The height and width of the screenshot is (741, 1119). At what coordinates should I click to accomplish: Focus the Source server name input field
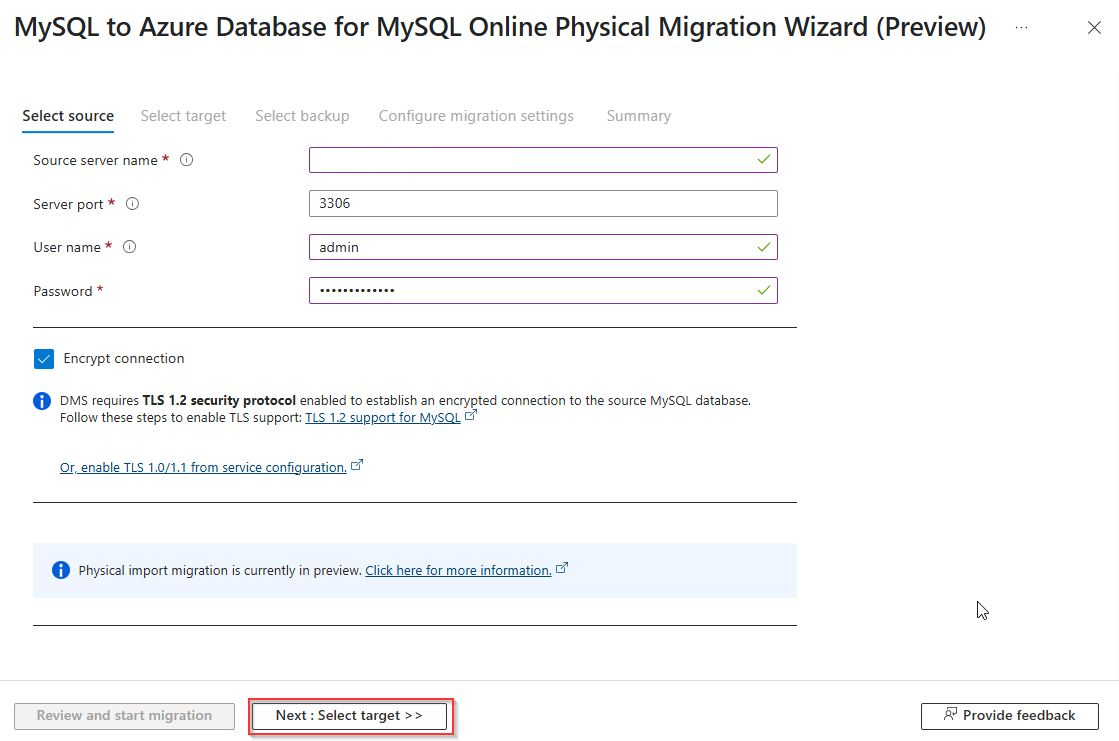pos(530,160)
